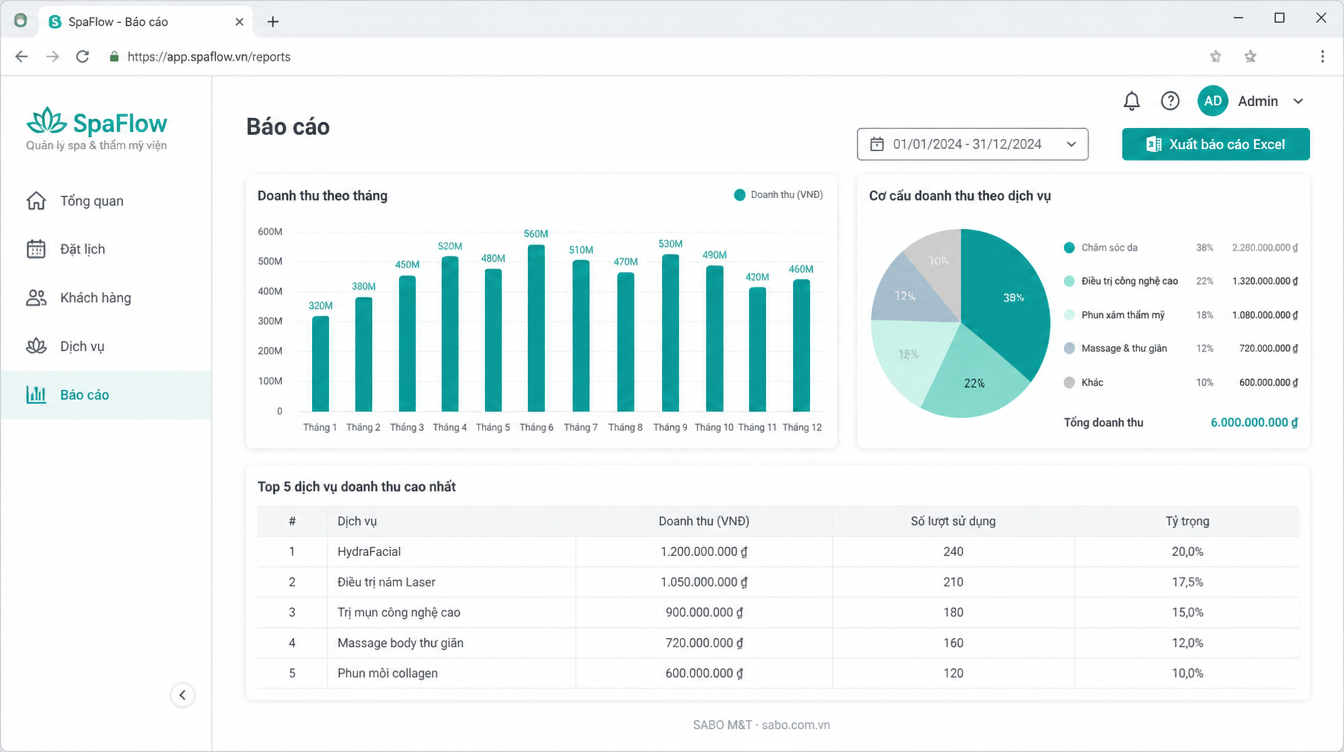Open Dịch vụ in the sidebar
The image size is (1344, 752).
tap(106, 346)
